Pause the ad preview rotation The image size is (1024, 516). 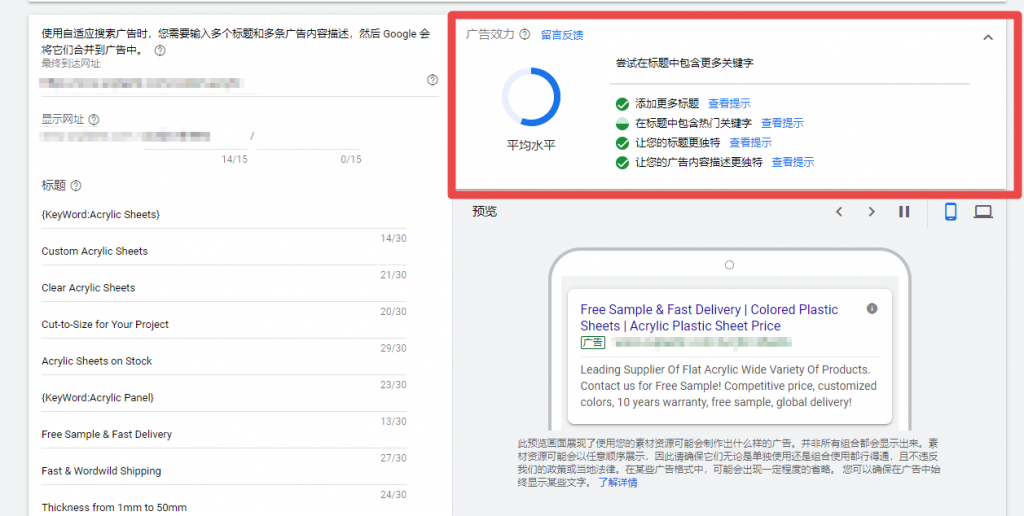(904, 212)
